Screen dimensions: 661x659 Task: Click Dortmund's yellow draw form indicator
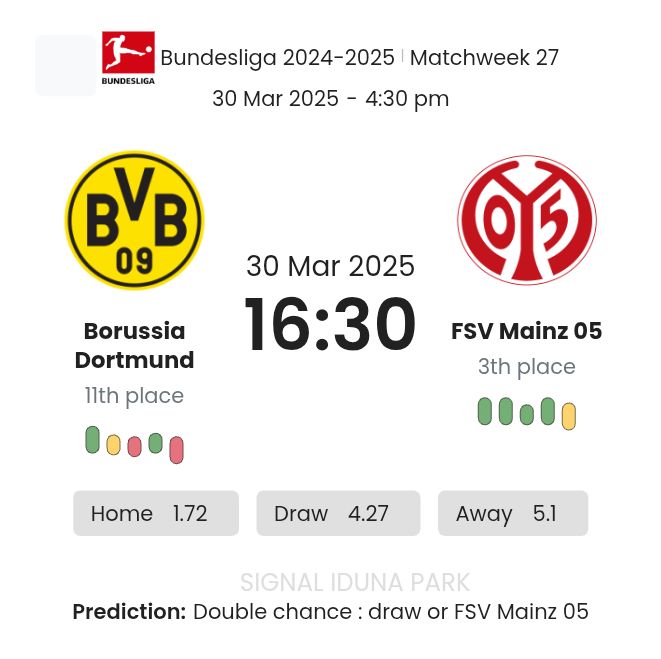pyautogui.click(x=114, y=444)
